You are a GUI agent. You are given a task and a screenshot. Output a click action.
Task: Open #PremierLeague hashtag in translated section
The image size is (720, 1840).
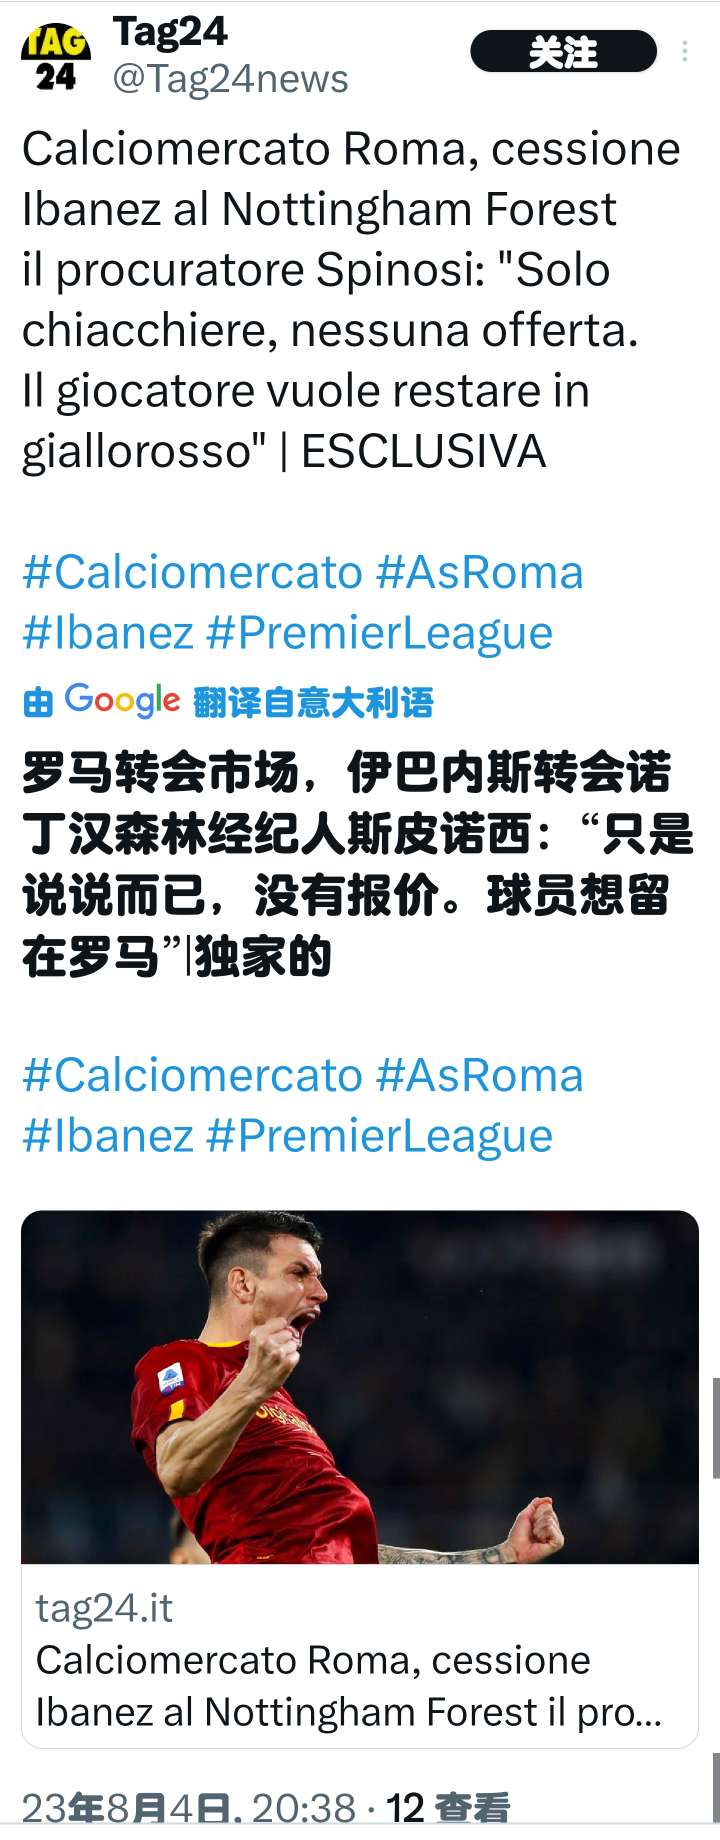tap(379, 1136)
